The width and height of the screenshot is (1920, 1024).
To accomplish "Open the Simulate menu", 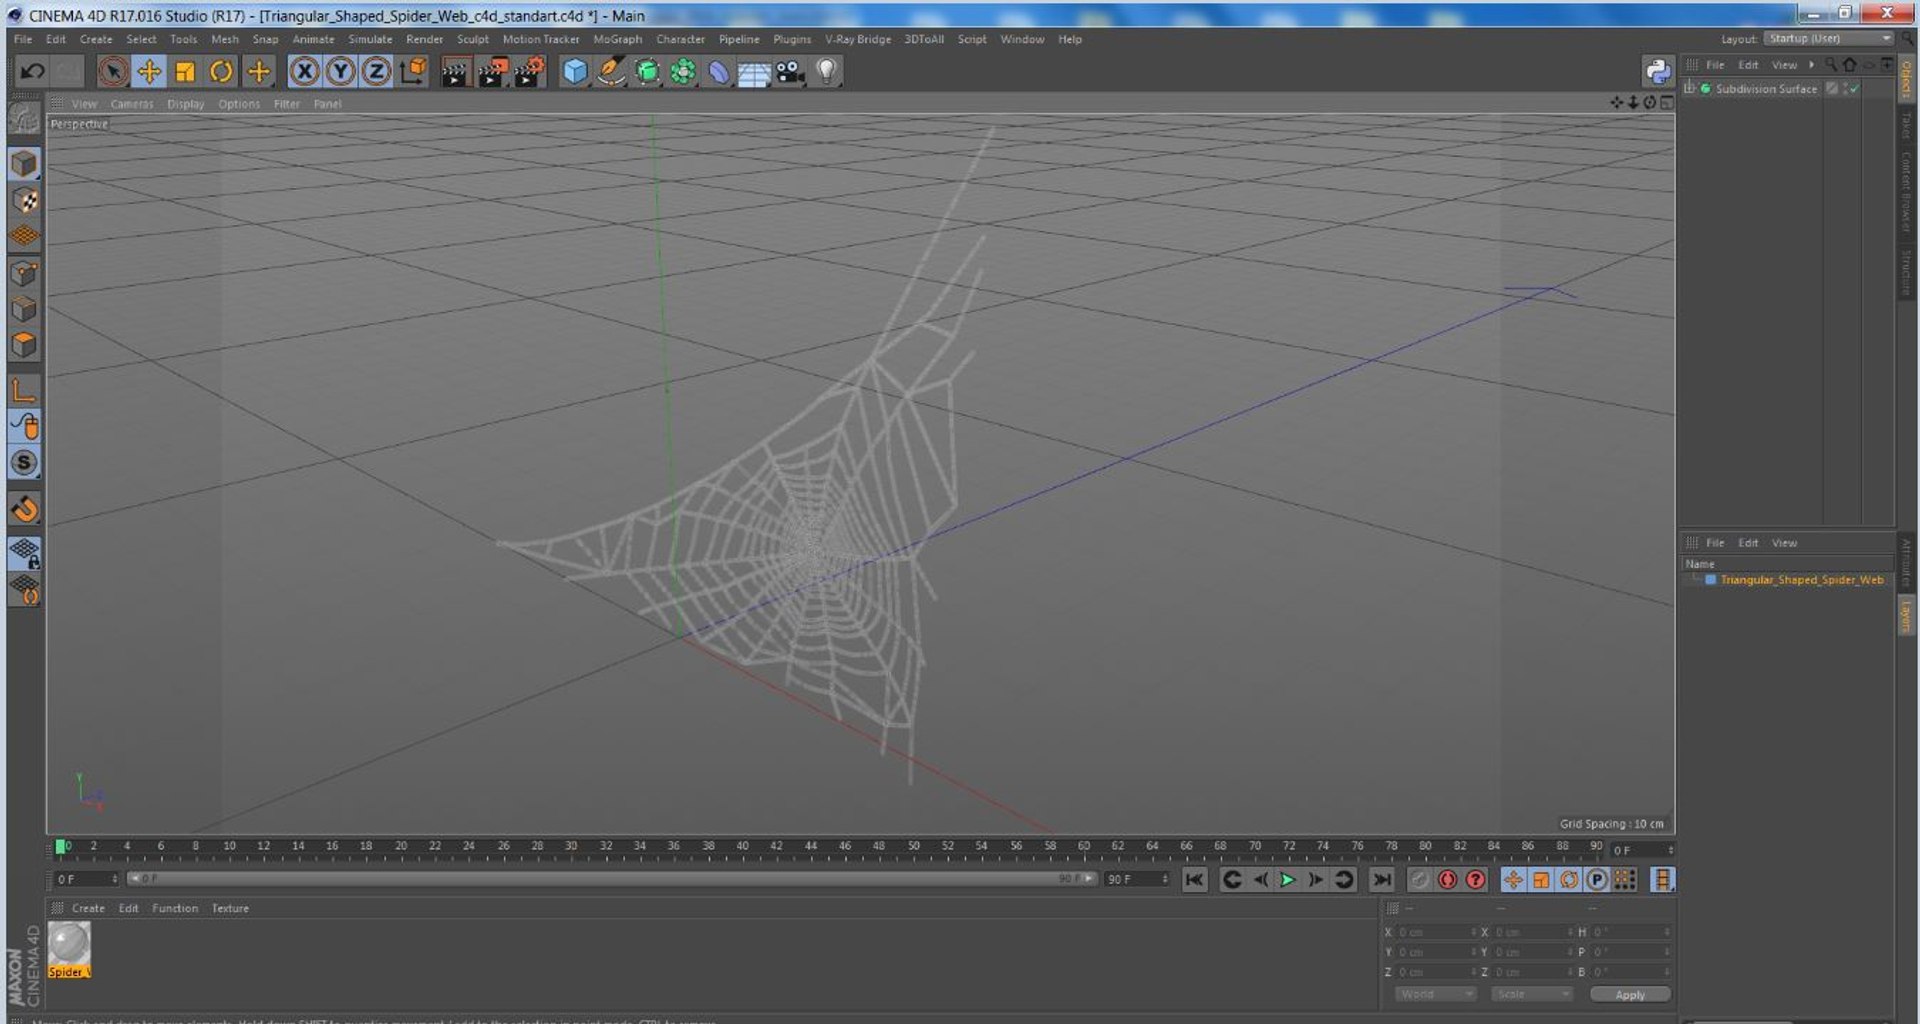I will point(370,39).
